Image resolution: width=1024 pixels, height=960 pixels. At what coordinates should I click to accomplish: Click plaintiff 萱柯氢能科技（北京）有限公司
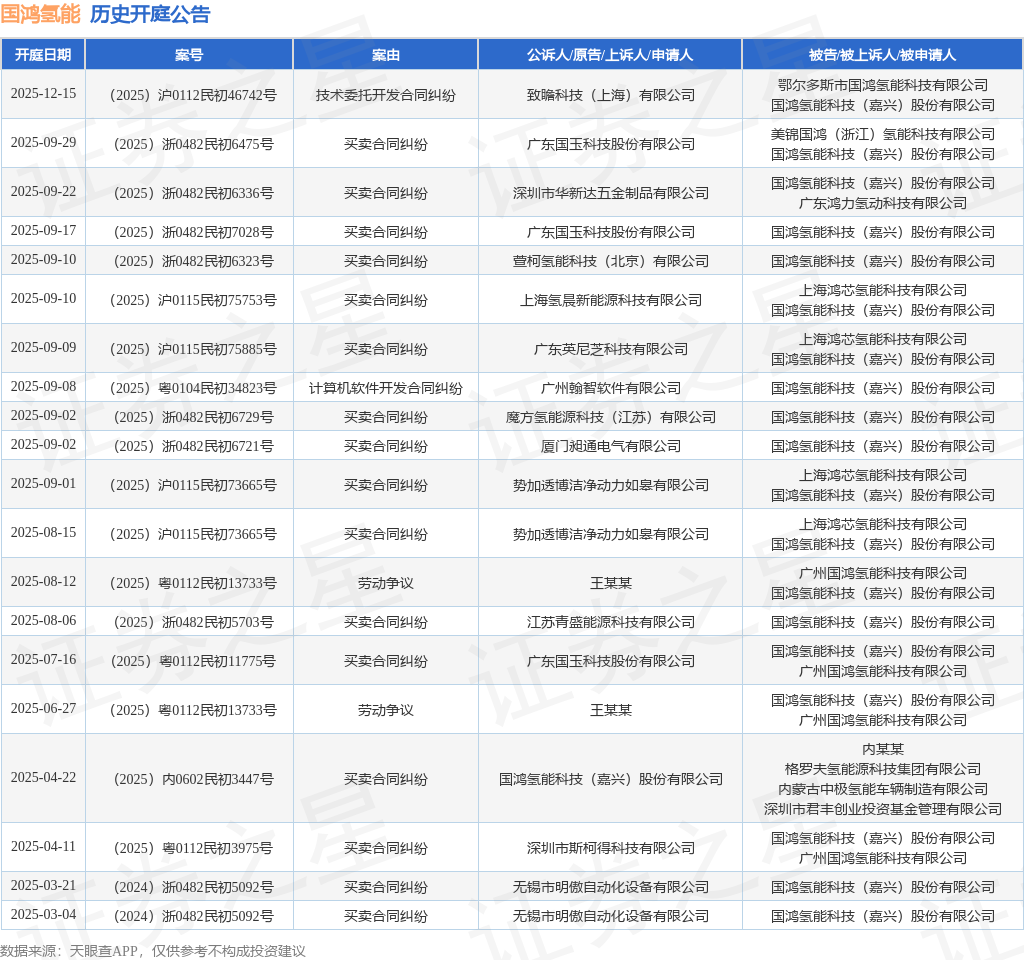point(611,261)
